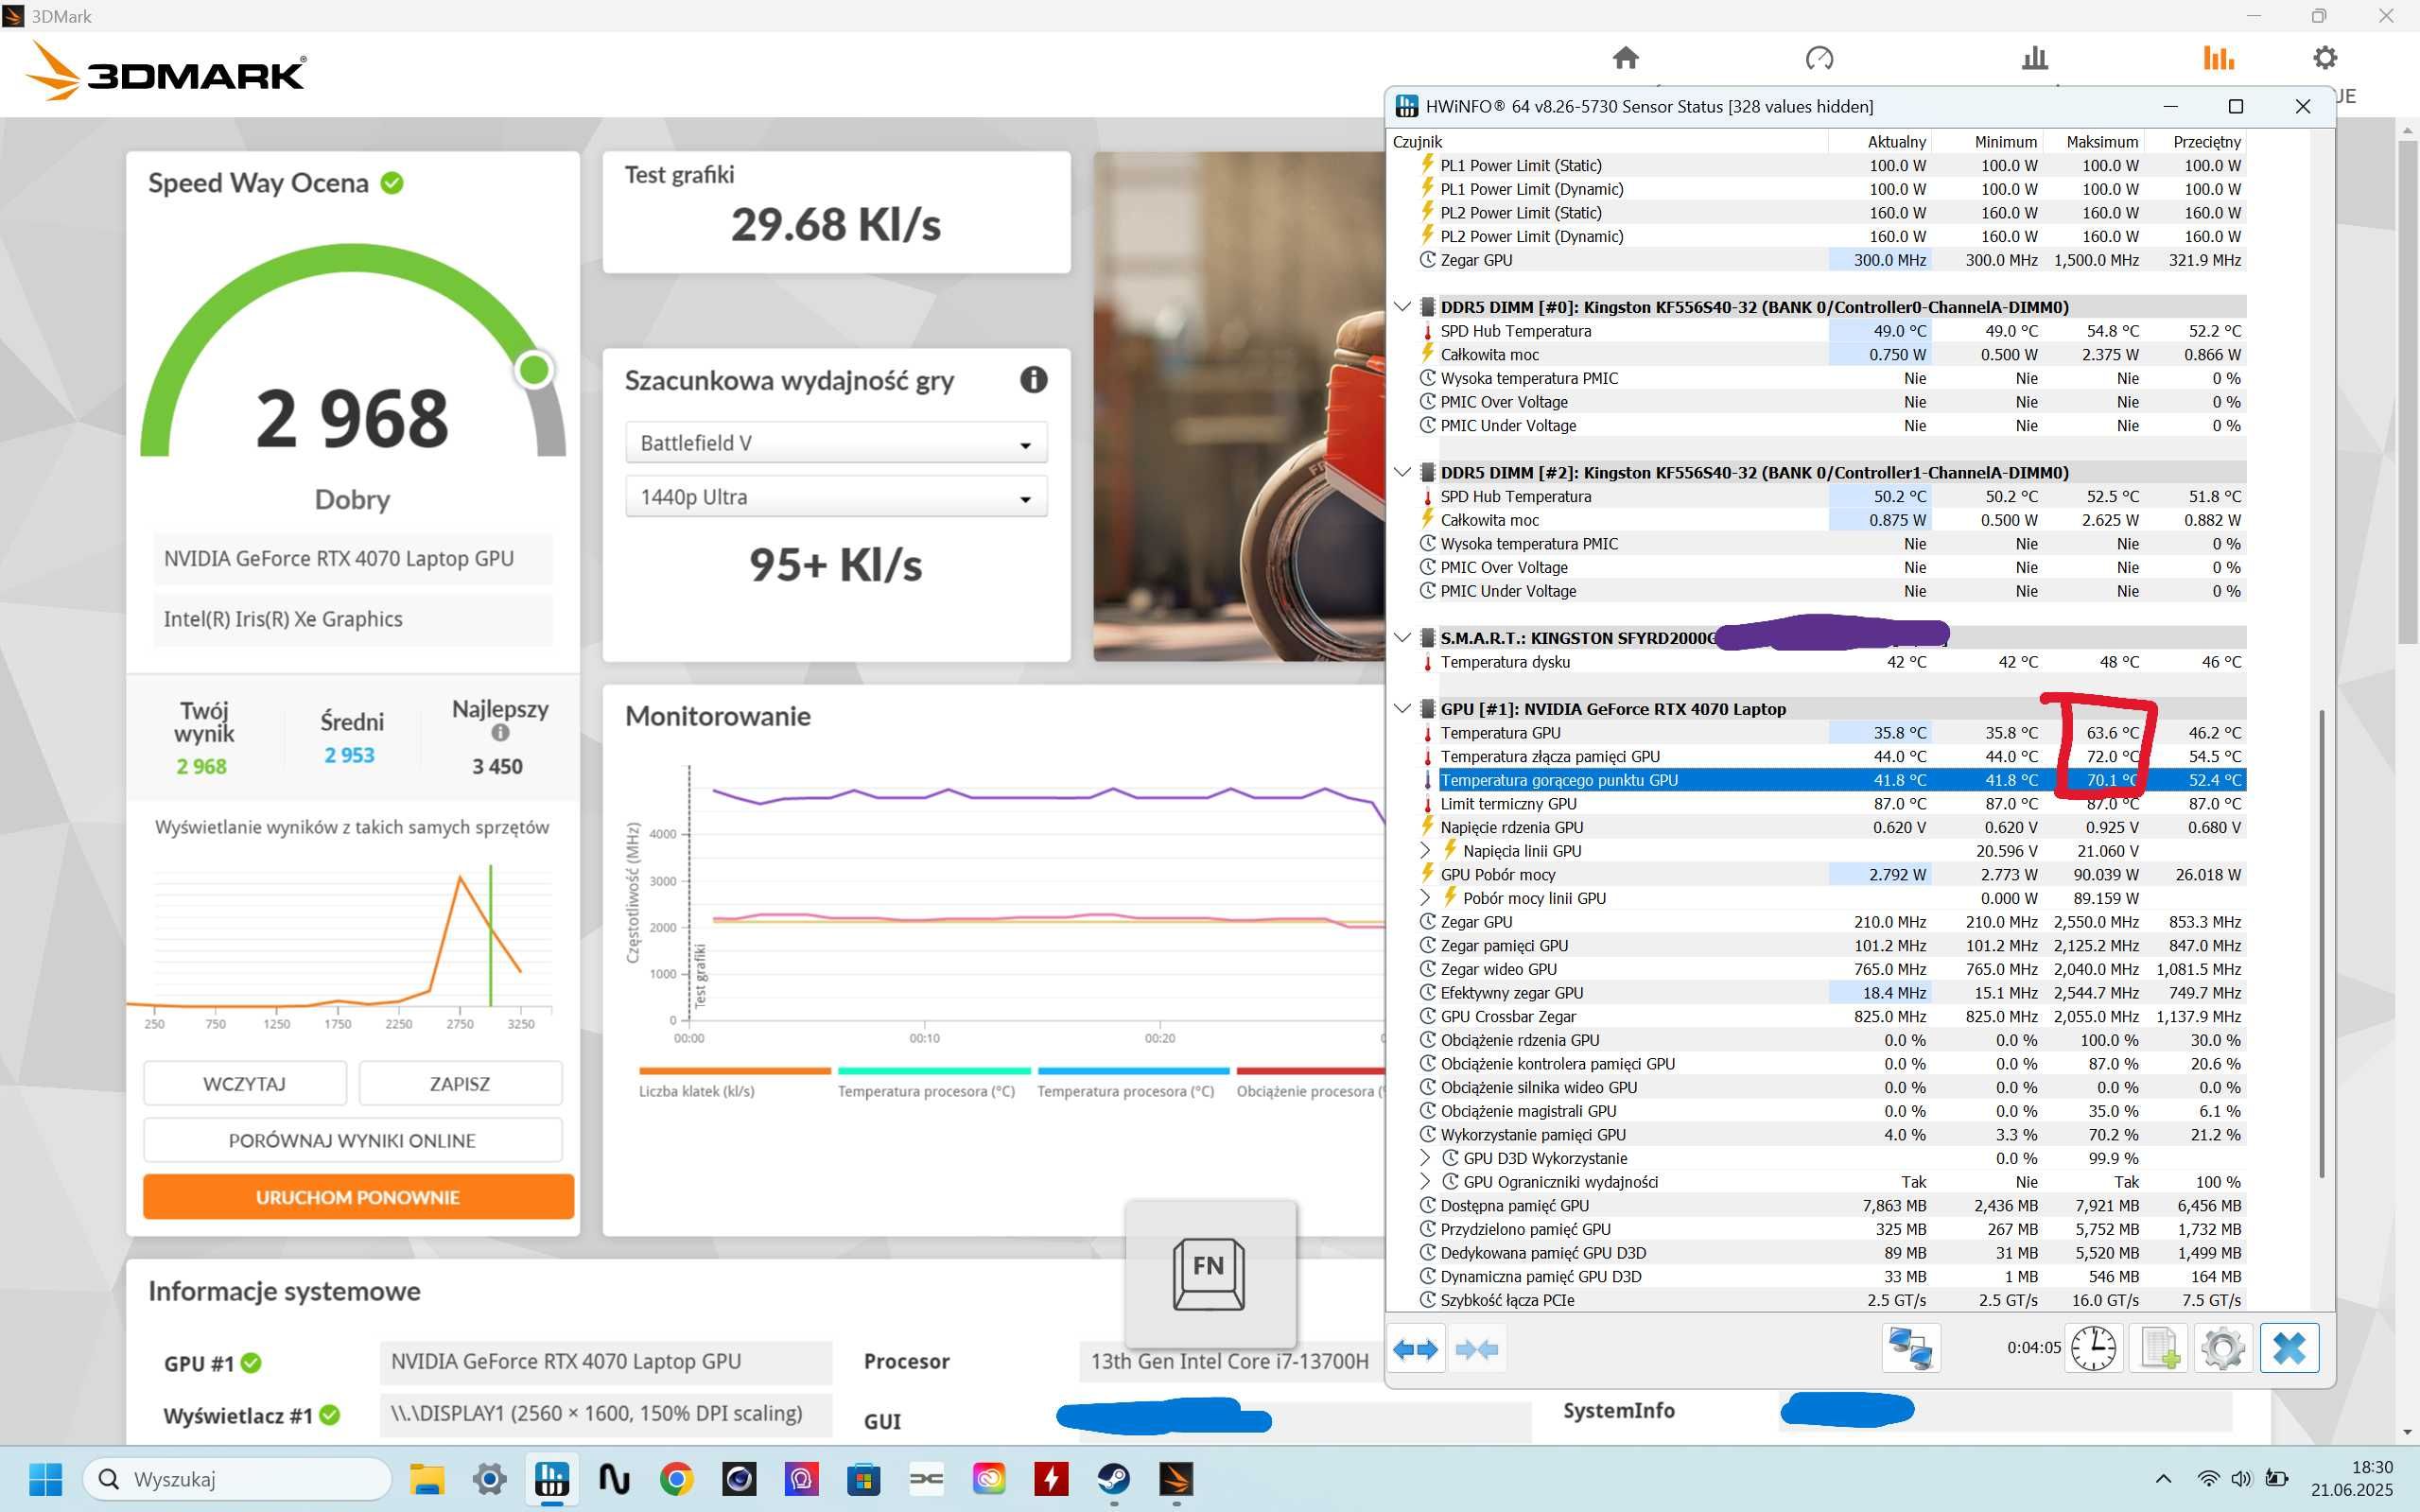Open 3DMark Options gear icon
2420x1512 pixels.
pyautogui.click(x=2325, y=58)
